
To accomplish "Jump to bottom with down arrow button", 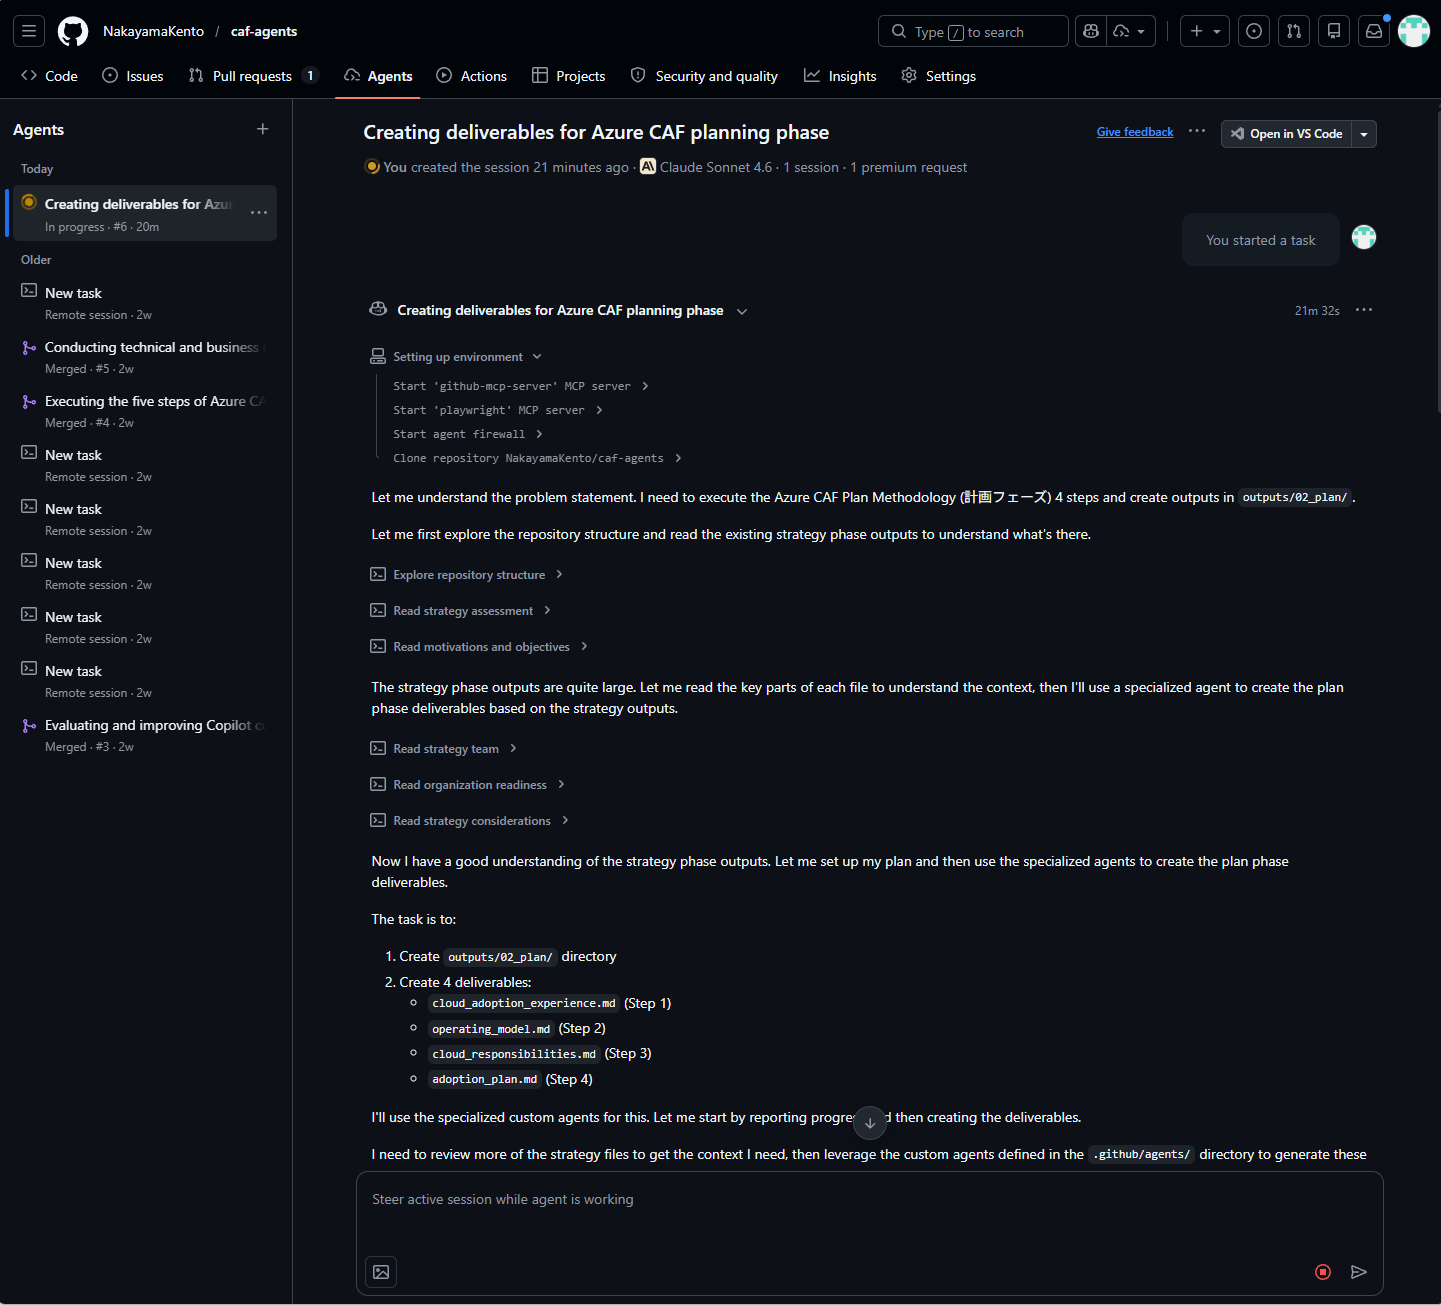I will 870,1123.
